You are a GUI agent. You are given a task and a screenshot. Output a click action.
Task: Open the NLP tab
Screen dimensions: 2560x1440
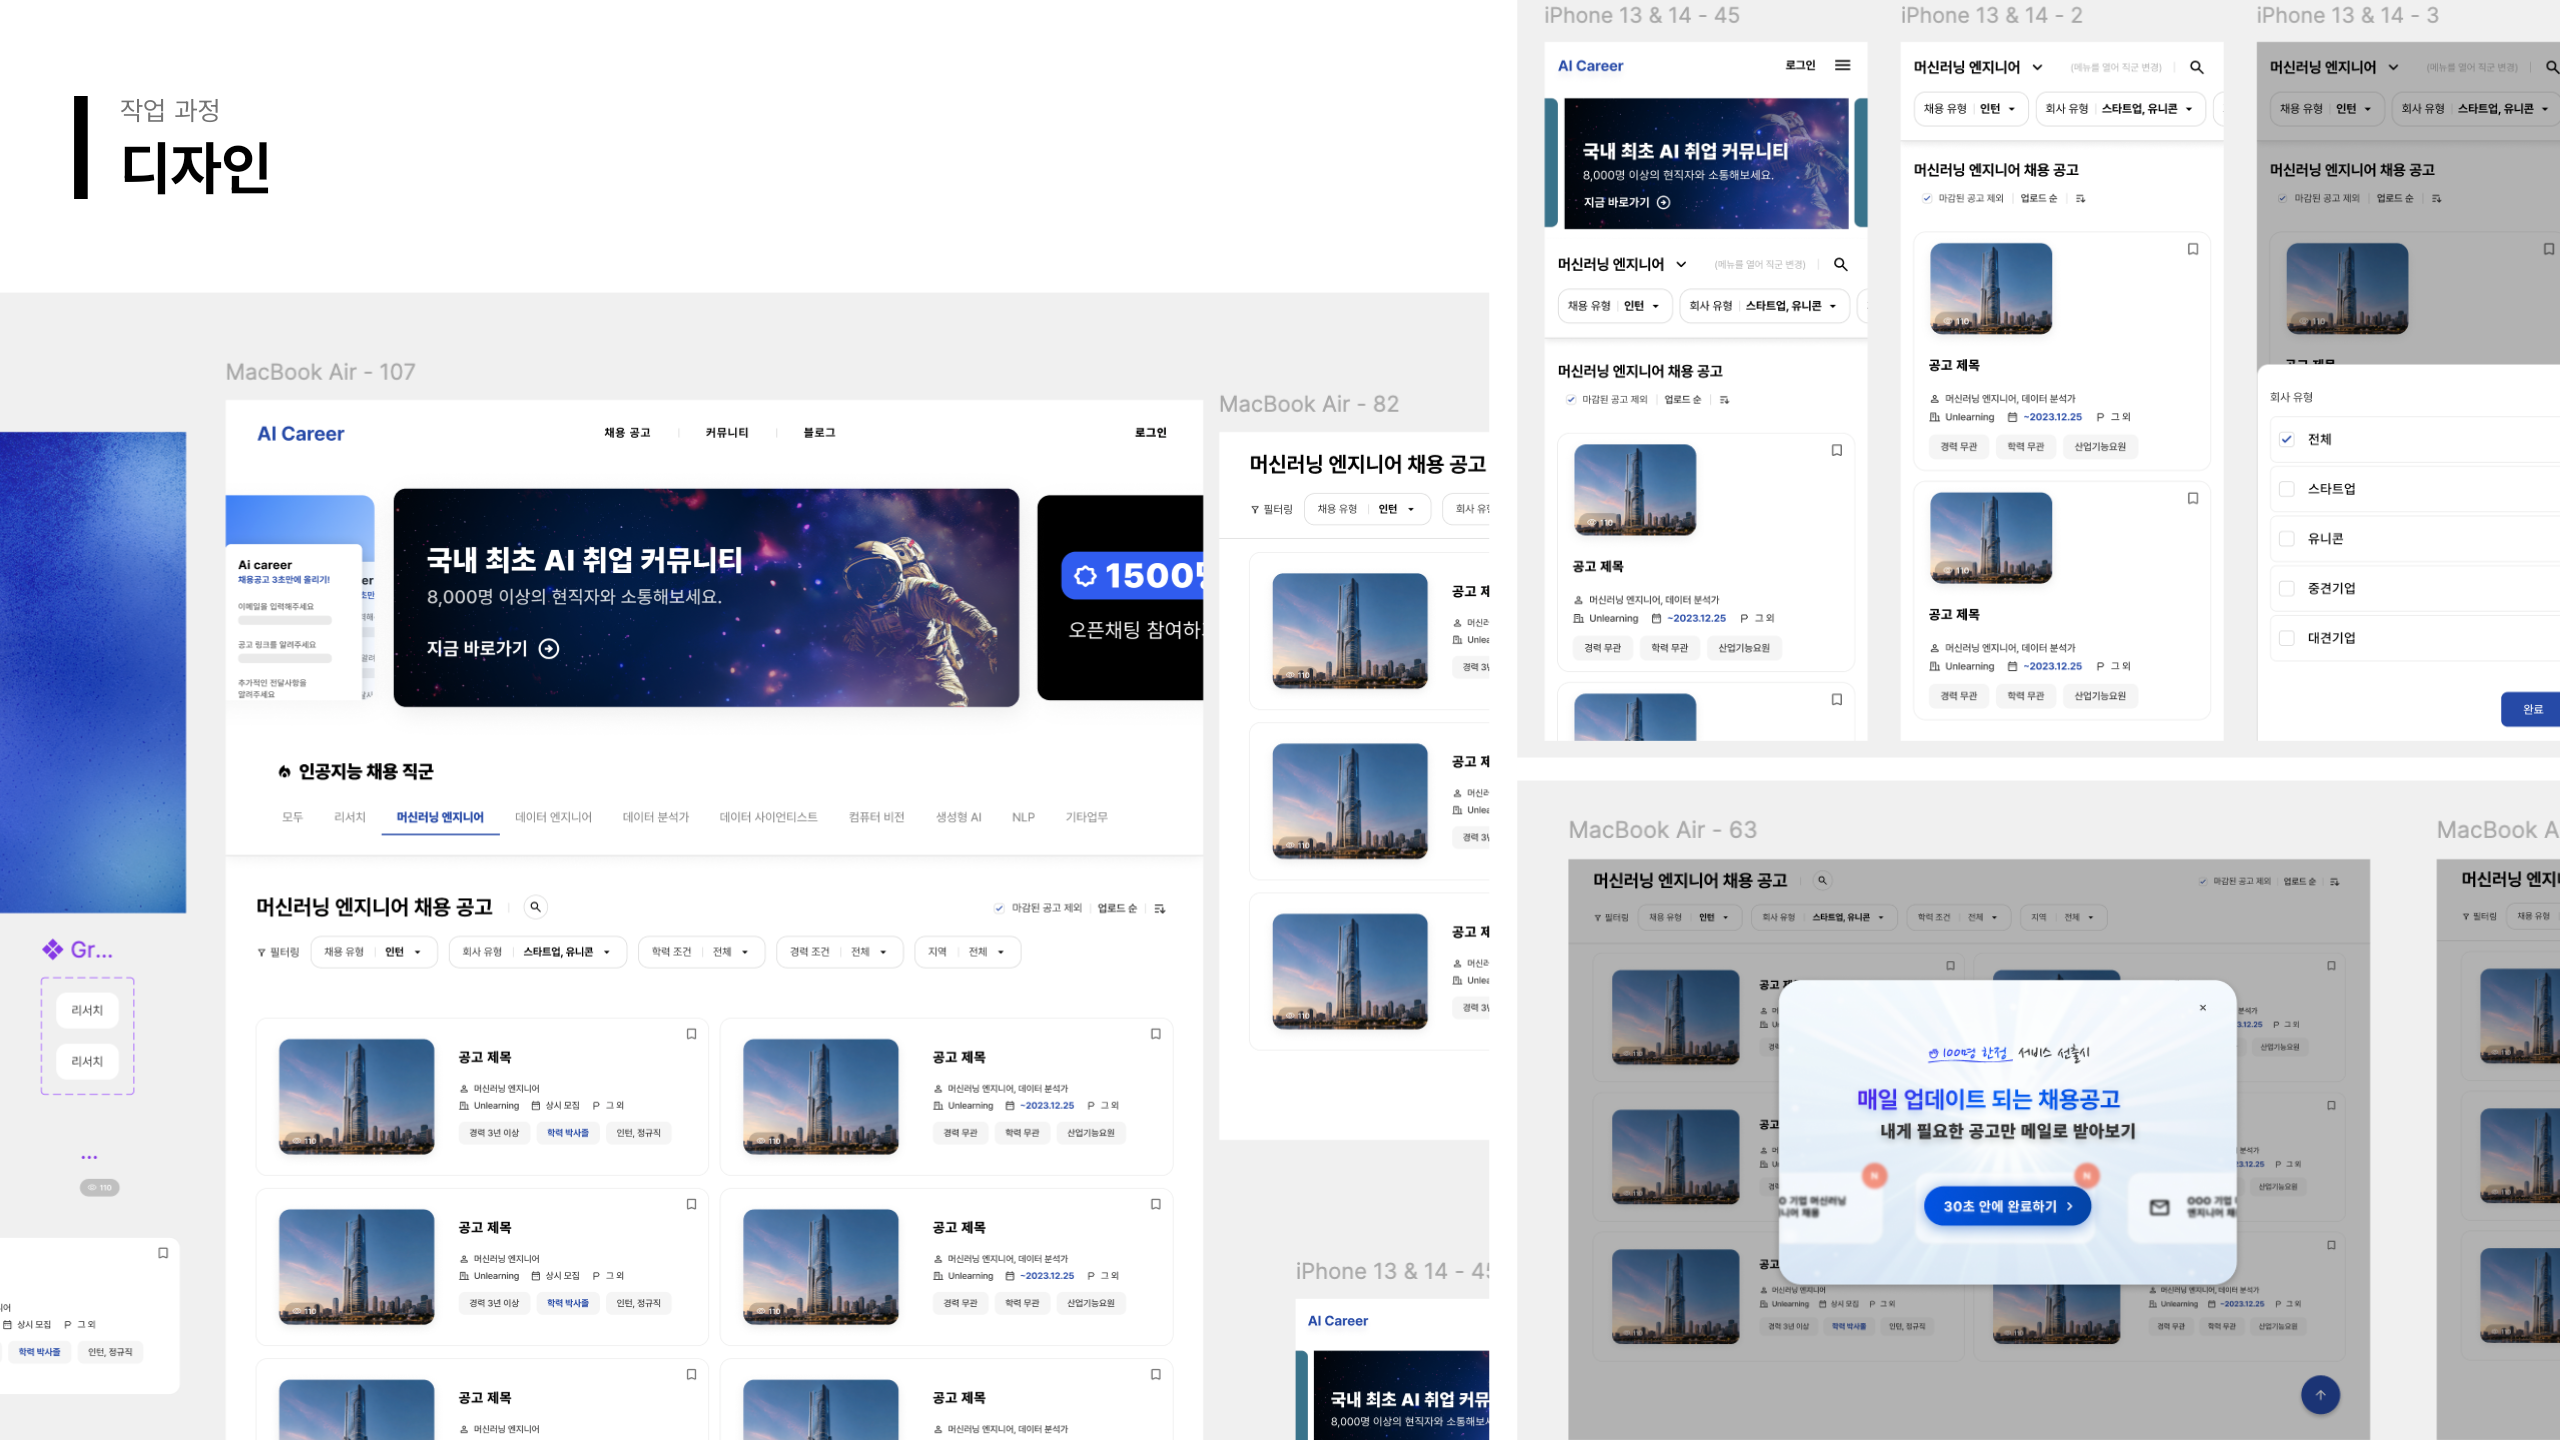pyautogui.click(x=1023, y=817)
